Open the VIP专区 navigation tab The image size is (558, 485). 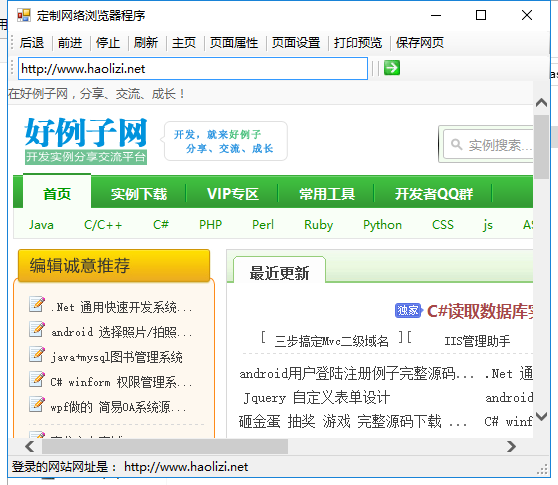(x=233, y=194)
